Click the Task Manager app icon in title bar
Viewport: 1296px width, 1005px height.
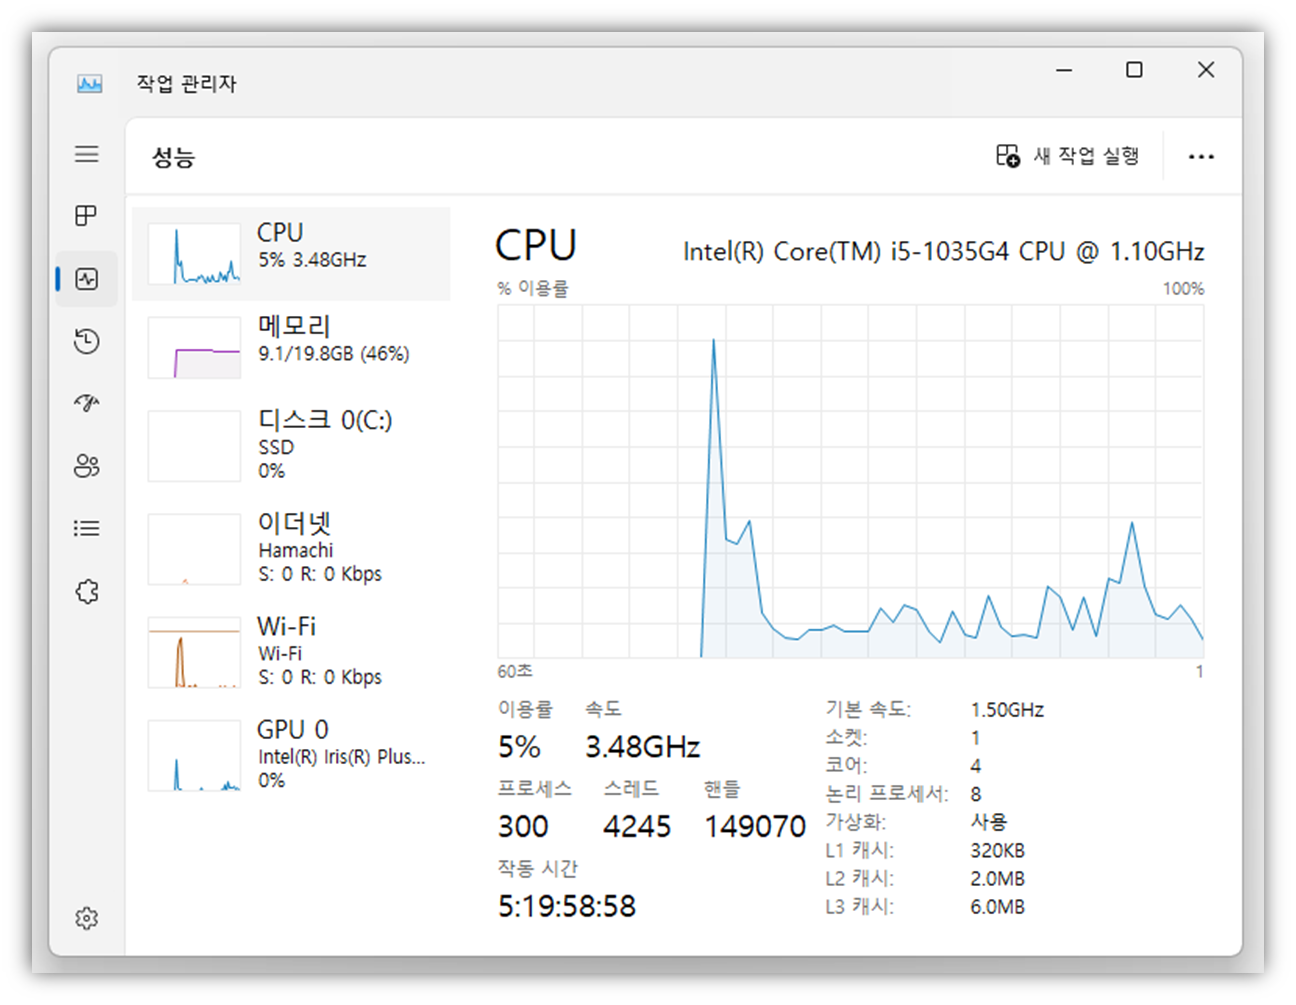(90, 84)
